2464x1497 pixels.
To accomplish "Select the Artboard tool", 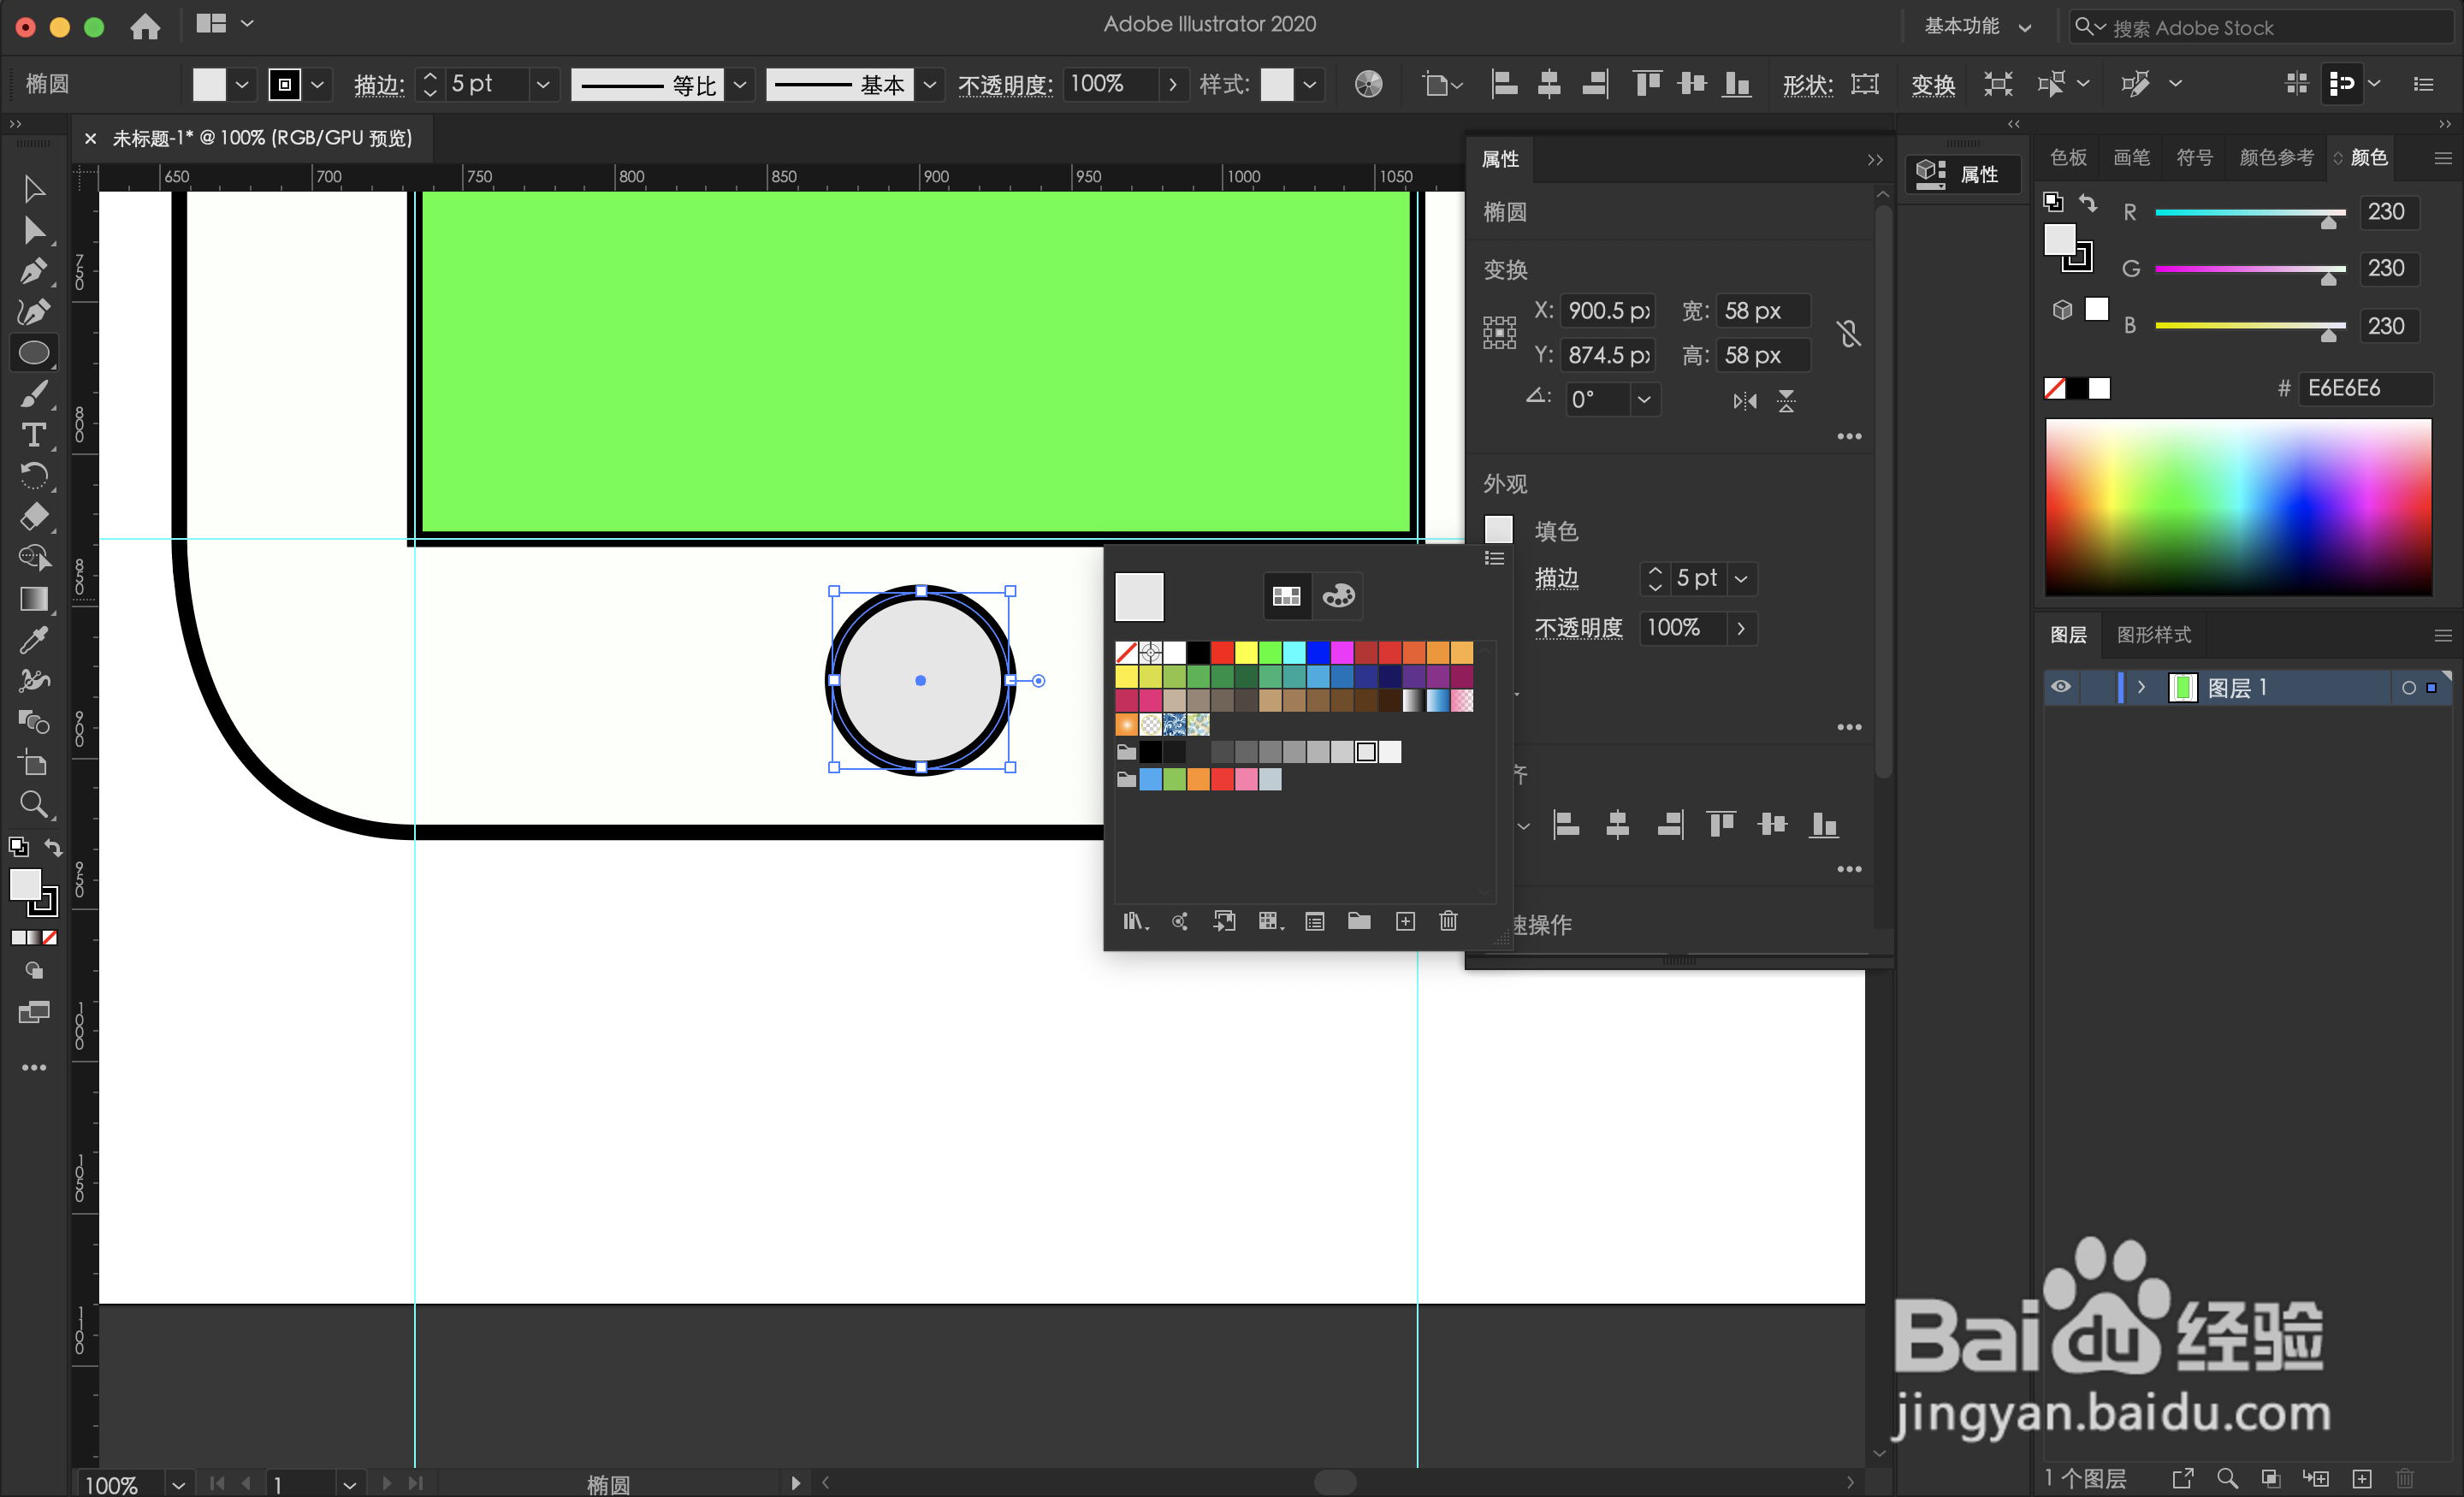I will tap(34, 763).
